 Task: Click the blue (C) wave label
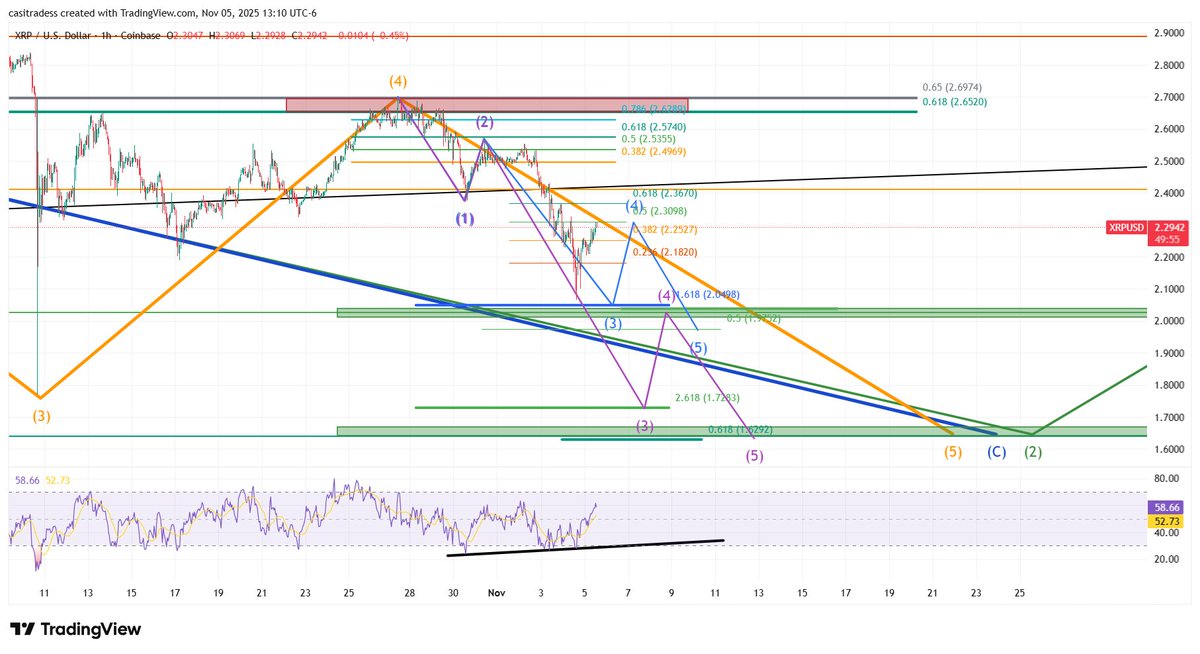tap(996, 452)
